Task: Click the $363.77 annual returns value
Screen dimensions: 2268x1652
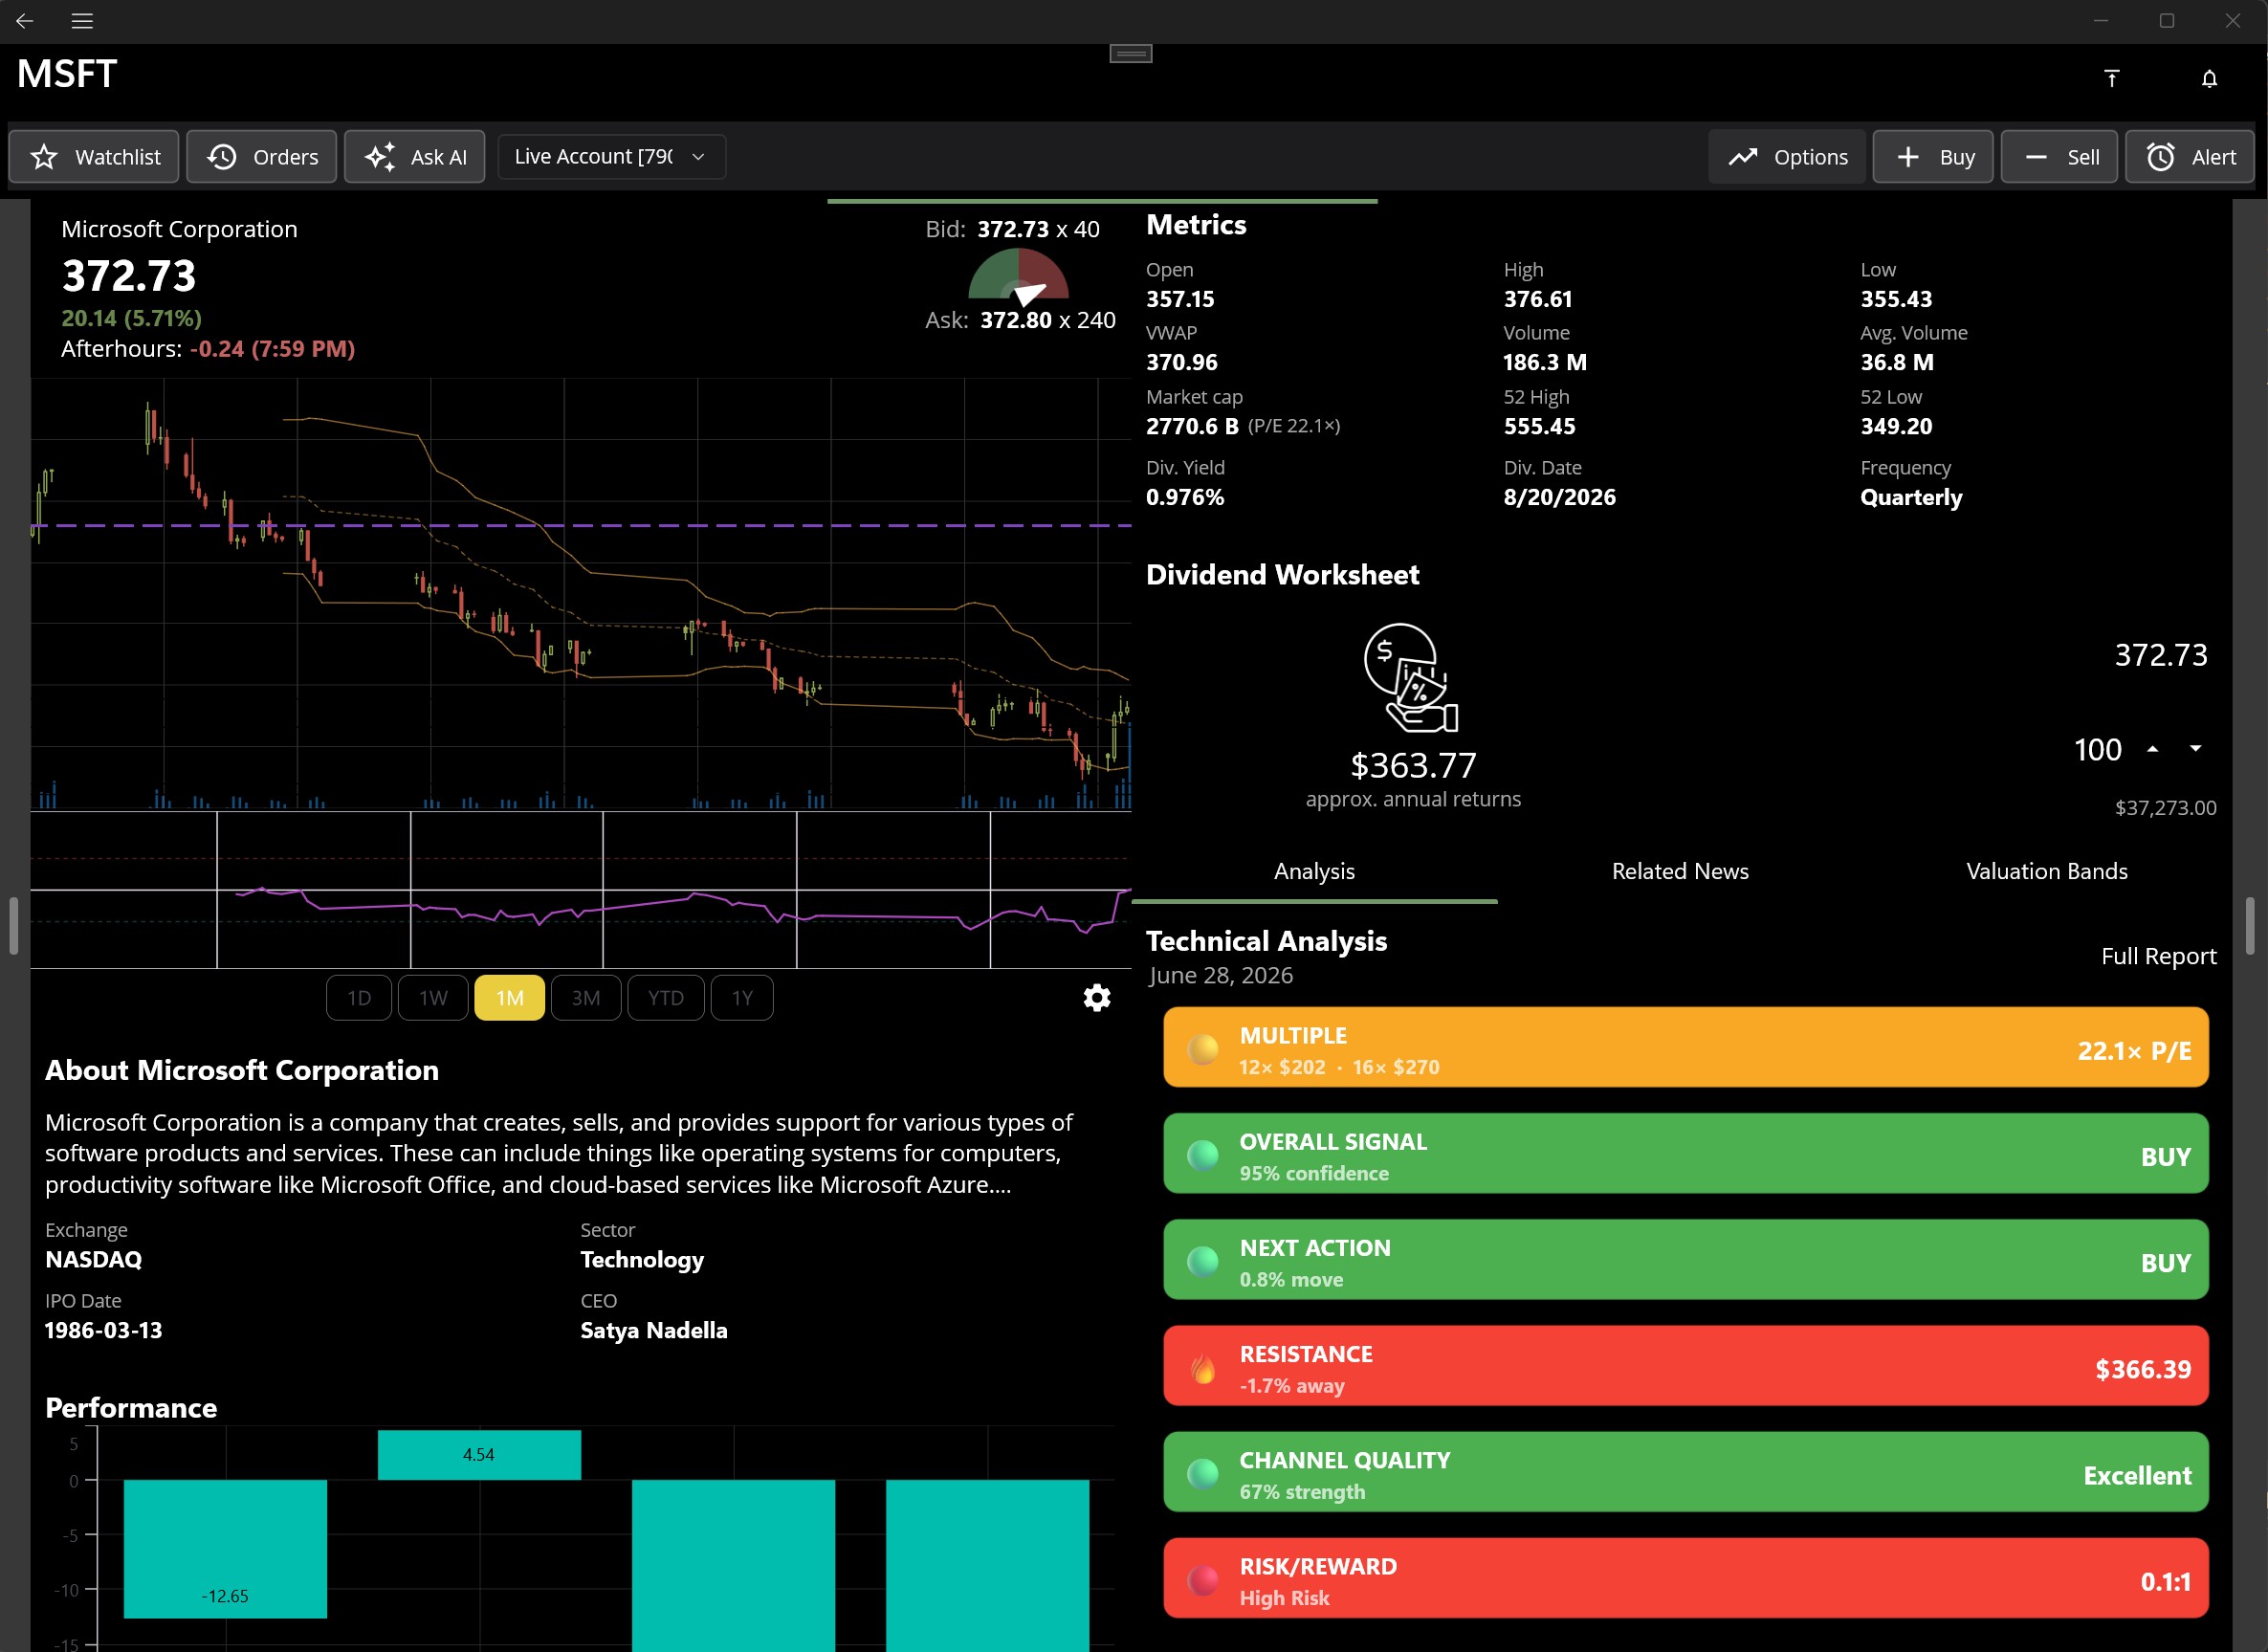Action: point(1413,765)
